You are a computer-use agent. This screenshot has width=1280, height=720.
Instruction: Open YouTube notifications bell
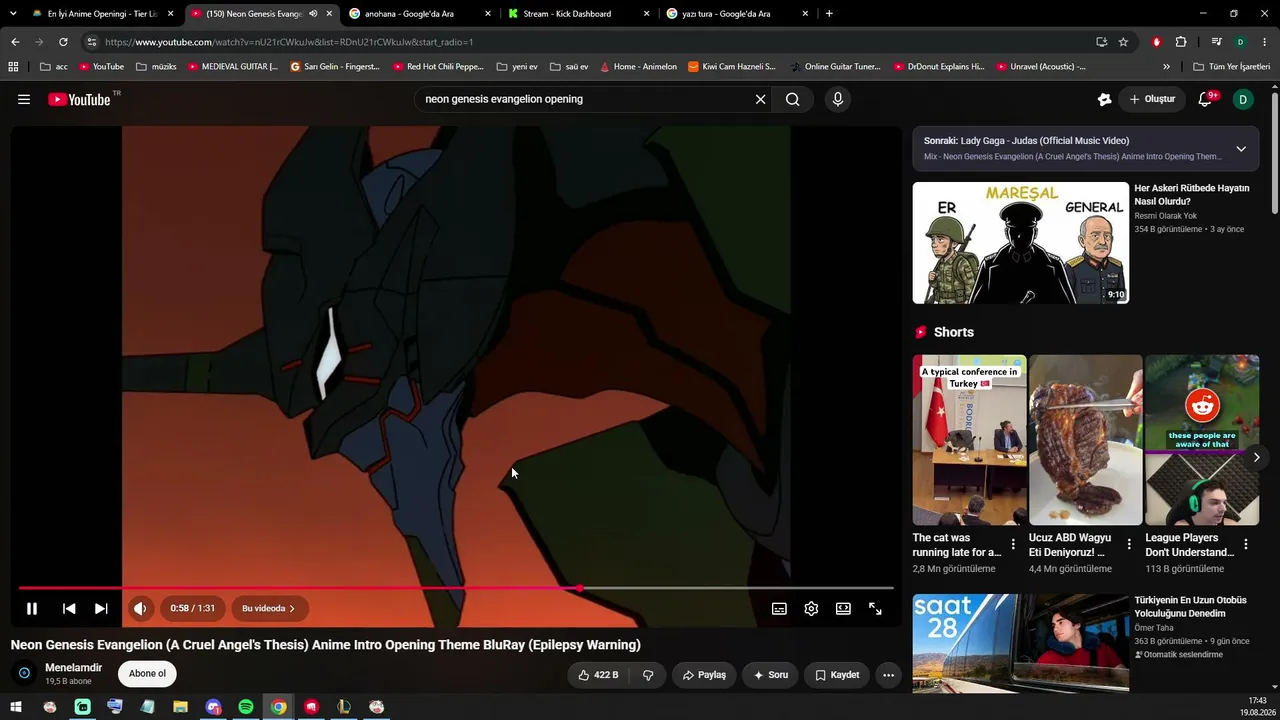(x=1206, y=99)
